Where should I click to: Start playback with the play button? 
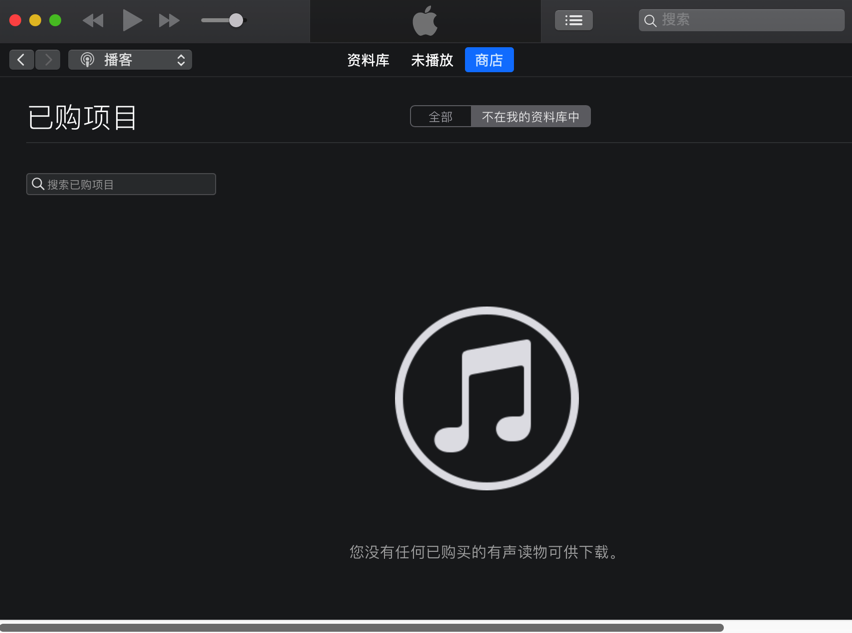click(132, 21)
